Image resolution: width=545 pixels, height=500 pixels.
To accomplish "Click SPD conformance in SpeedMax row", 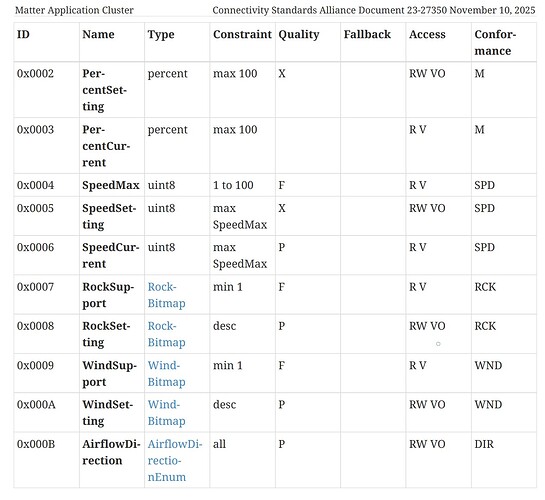I will (x=485, y=185).
